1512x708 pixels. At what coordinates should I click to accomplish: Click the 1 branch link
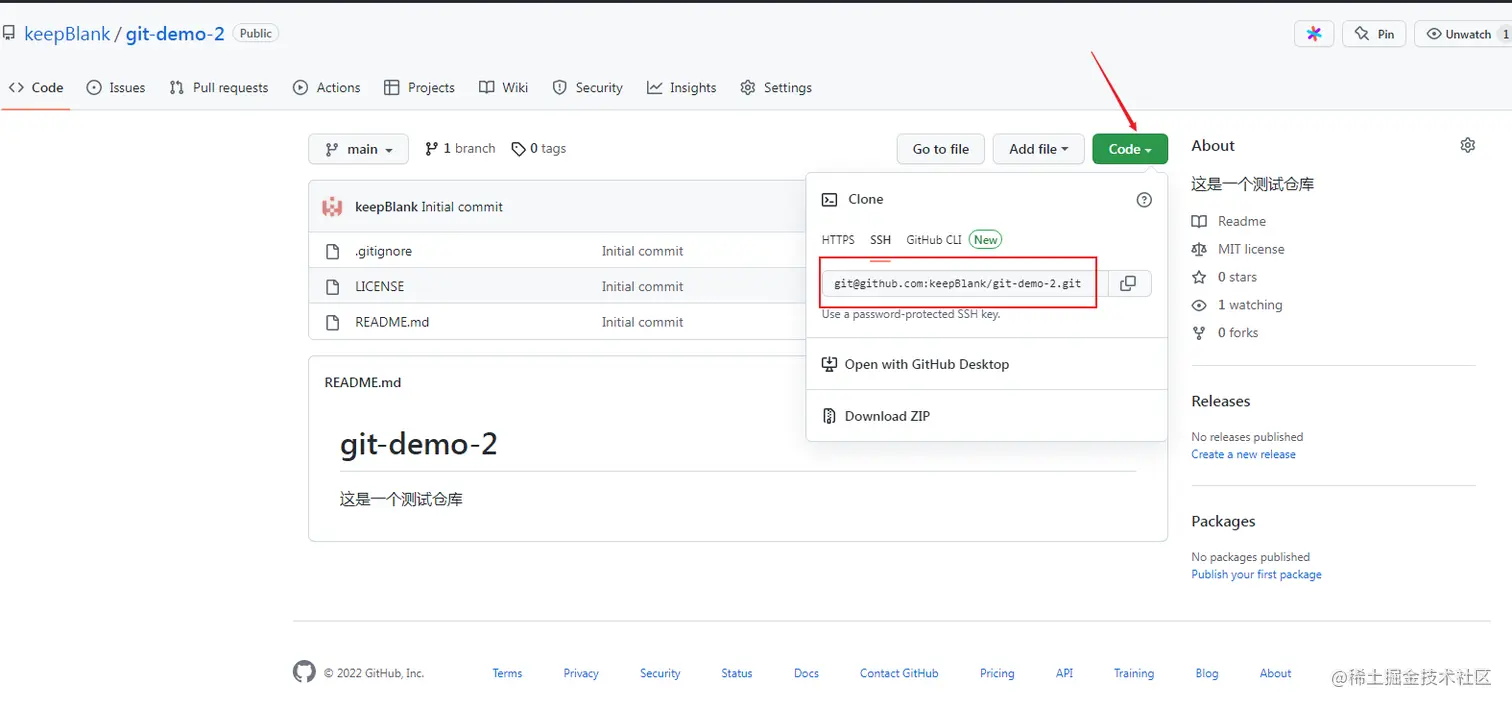click(x=460, y=149)
